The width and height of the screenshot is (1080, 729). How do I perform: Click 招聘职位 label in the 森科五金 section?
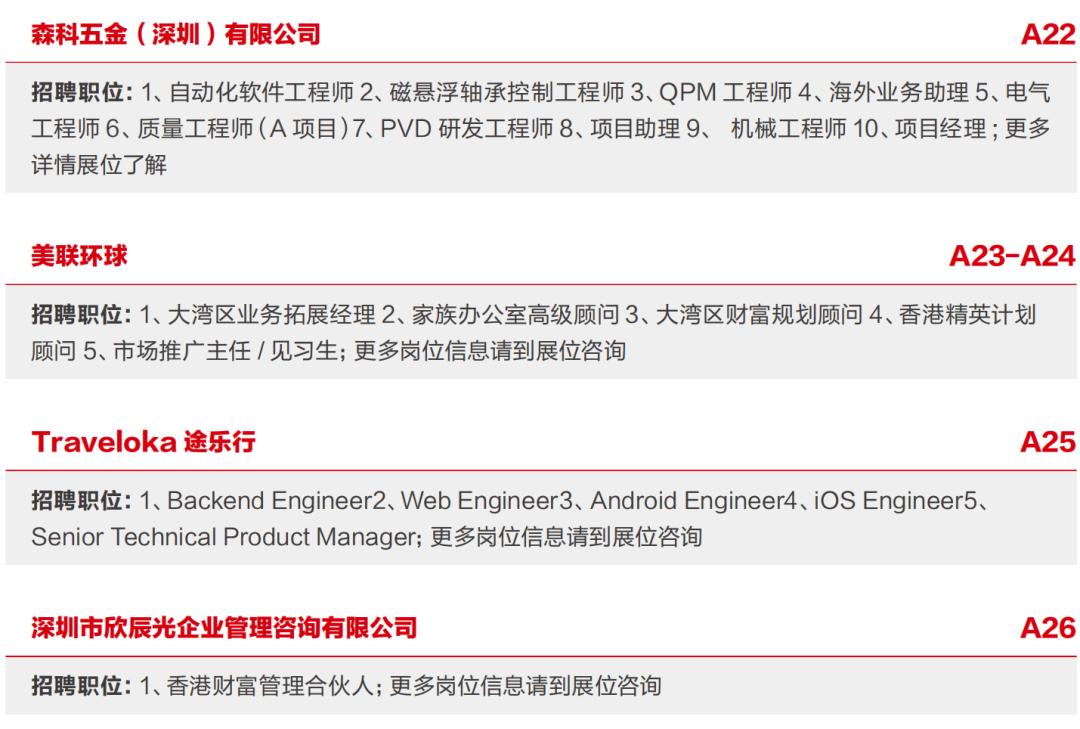81,92
